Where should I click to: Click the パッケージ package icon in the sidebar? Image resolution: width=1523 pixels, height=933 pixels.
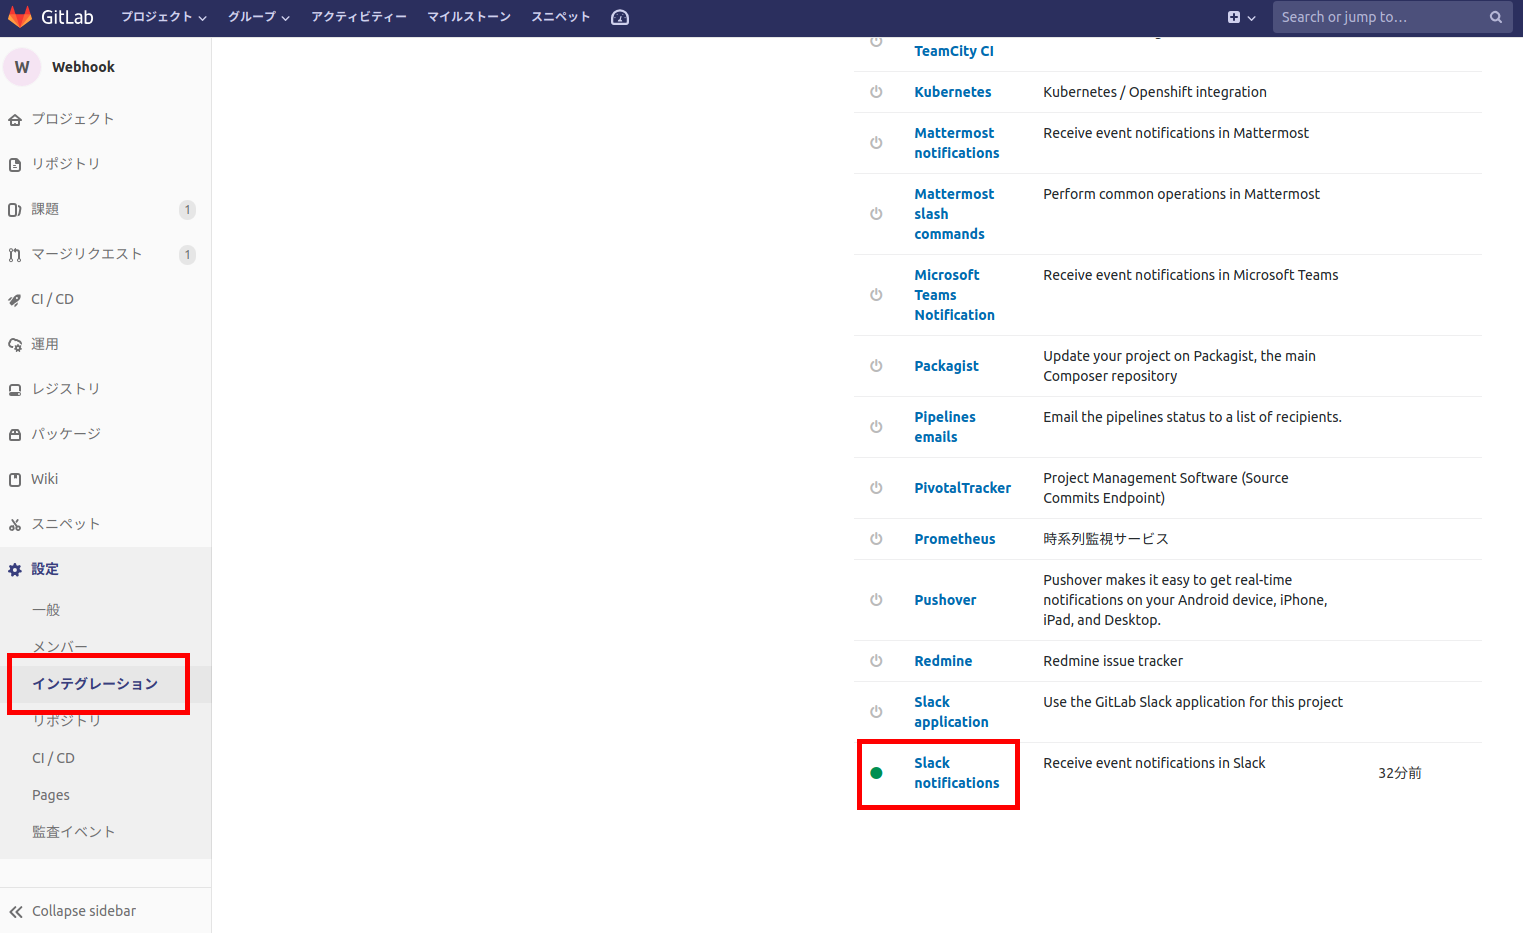[15, 433]
